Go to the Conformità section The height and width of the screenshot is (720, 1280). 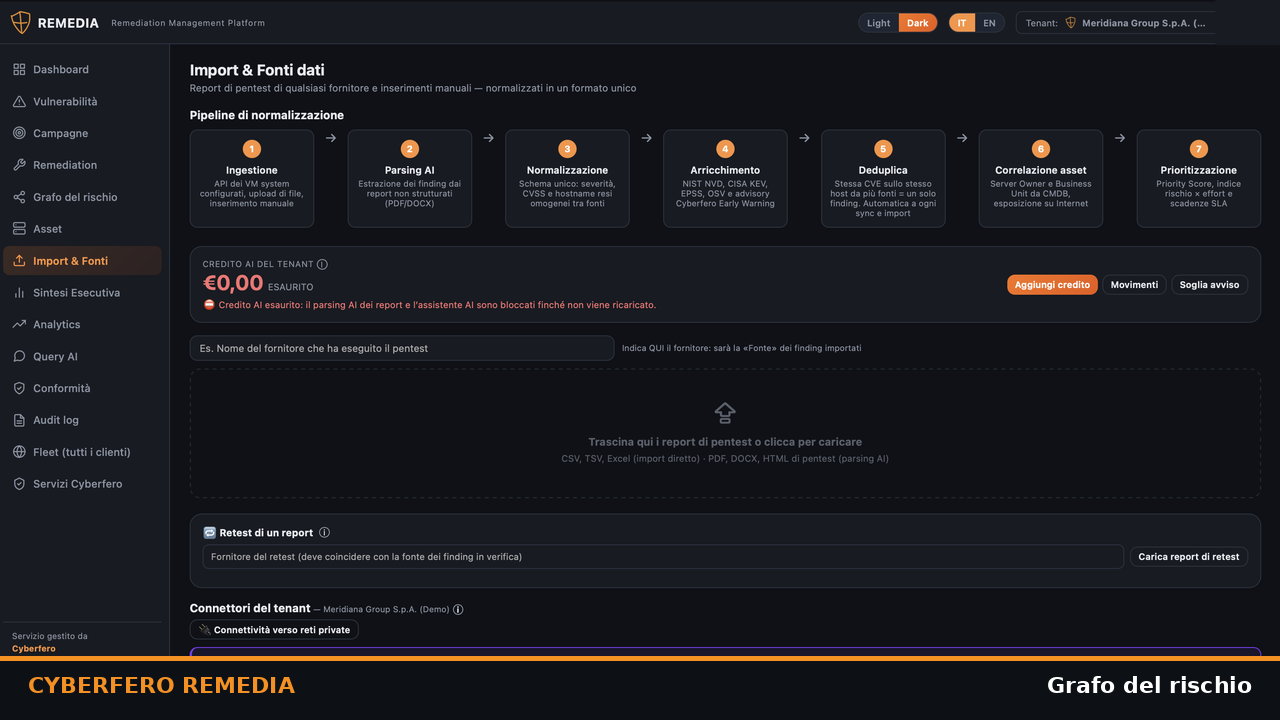[x=82, y=389]
